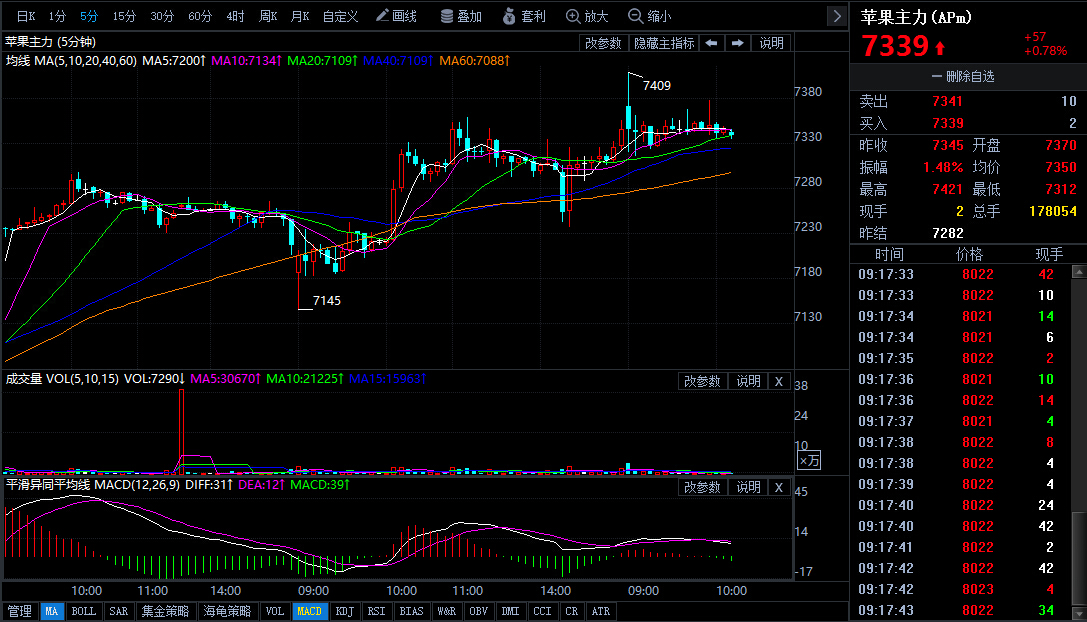1087x622 pixels.
Task: Click 隐藏主指标 button
Action: 664,43
